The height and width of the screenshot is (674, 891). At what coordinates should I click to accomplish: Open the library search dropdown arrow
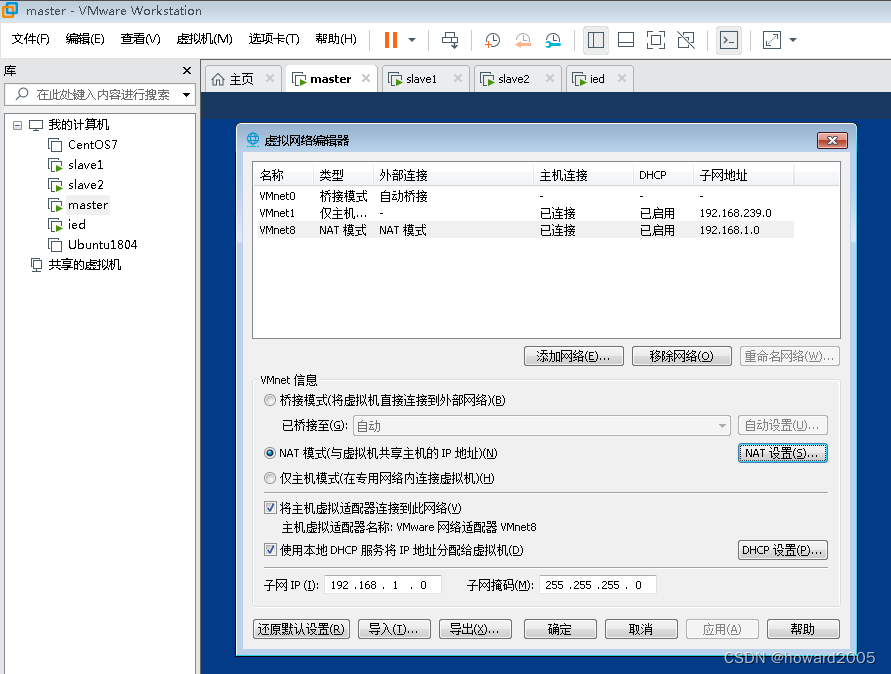pos(186,95)
